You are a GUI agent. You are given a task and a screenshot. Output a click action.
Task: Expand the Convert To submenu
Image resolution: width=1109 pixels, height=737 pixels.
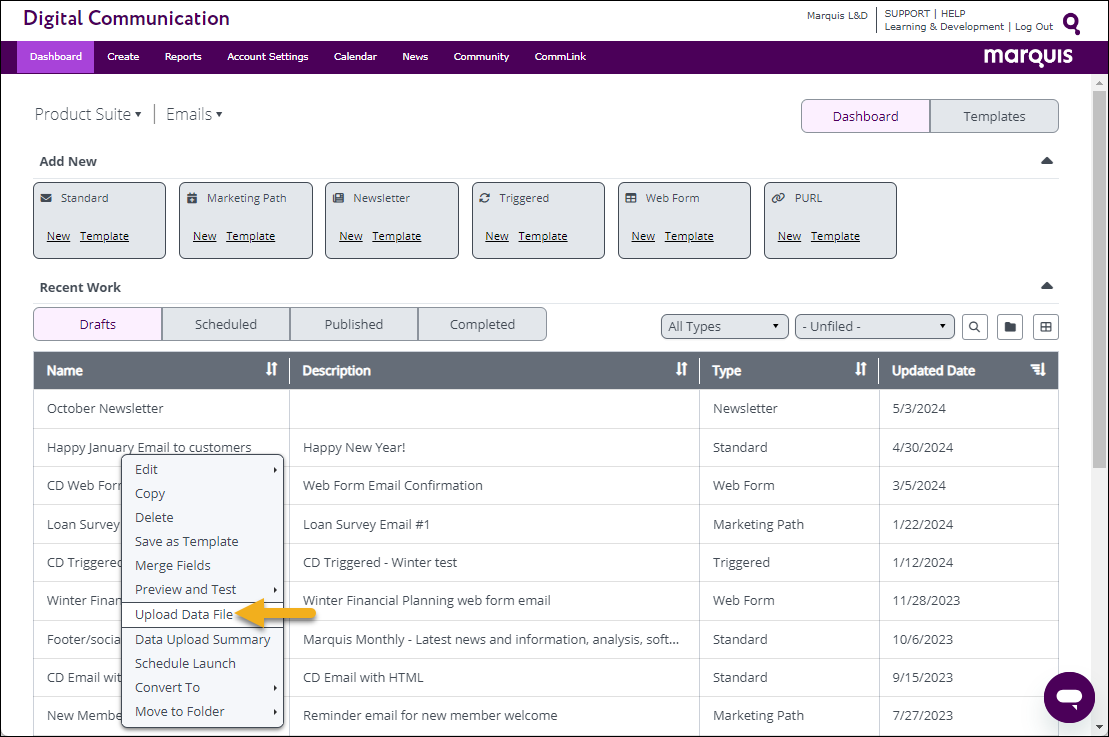click(203, 687)
